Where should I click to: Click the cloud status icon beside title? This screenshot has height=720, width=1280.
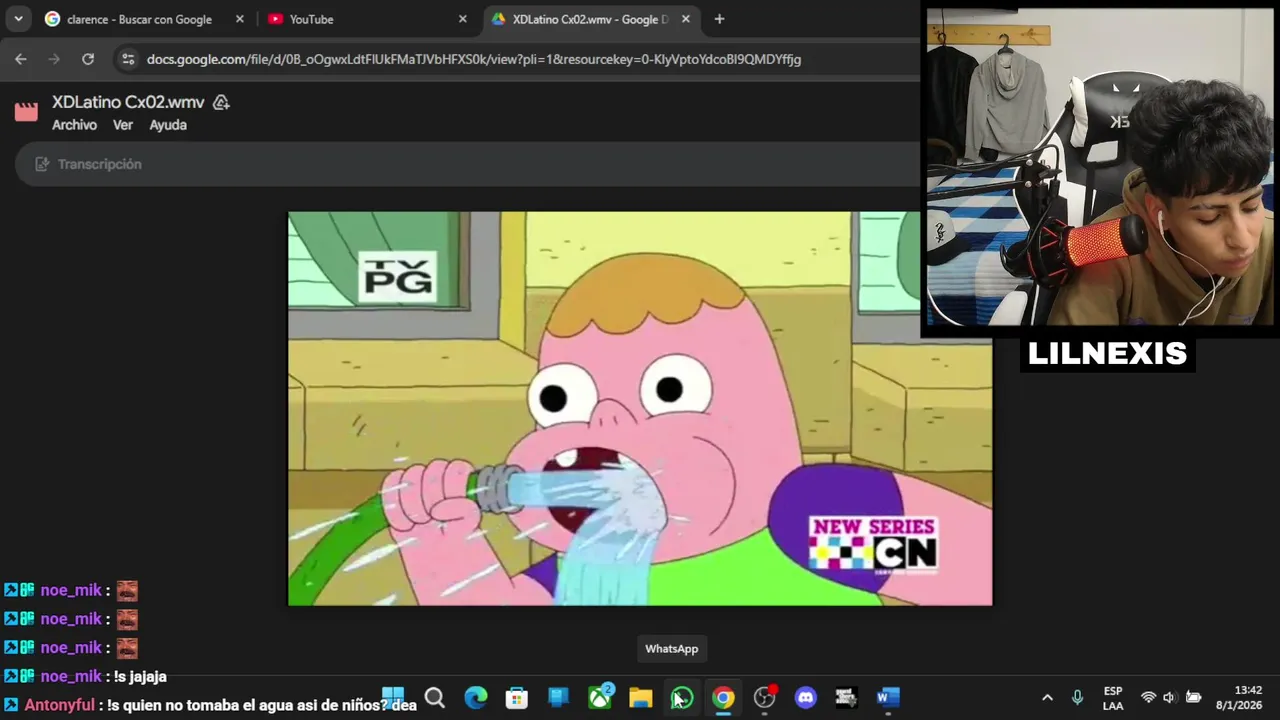tap(221, 102)
